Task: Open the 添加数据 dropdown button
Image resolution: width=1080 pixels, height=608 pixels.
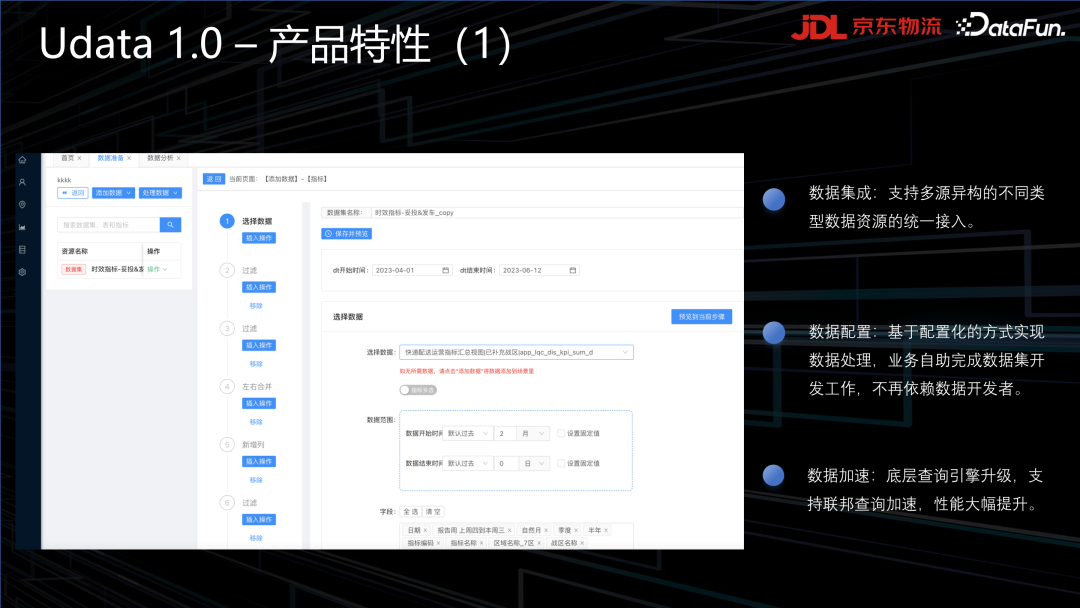Action: pyautogui.click(x=113, y=193)
